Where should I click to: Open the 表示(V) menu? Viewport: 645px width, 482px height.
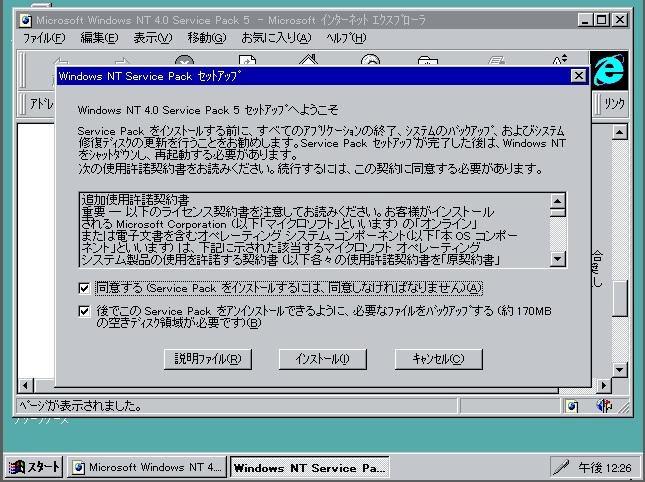tap(153, 38)
